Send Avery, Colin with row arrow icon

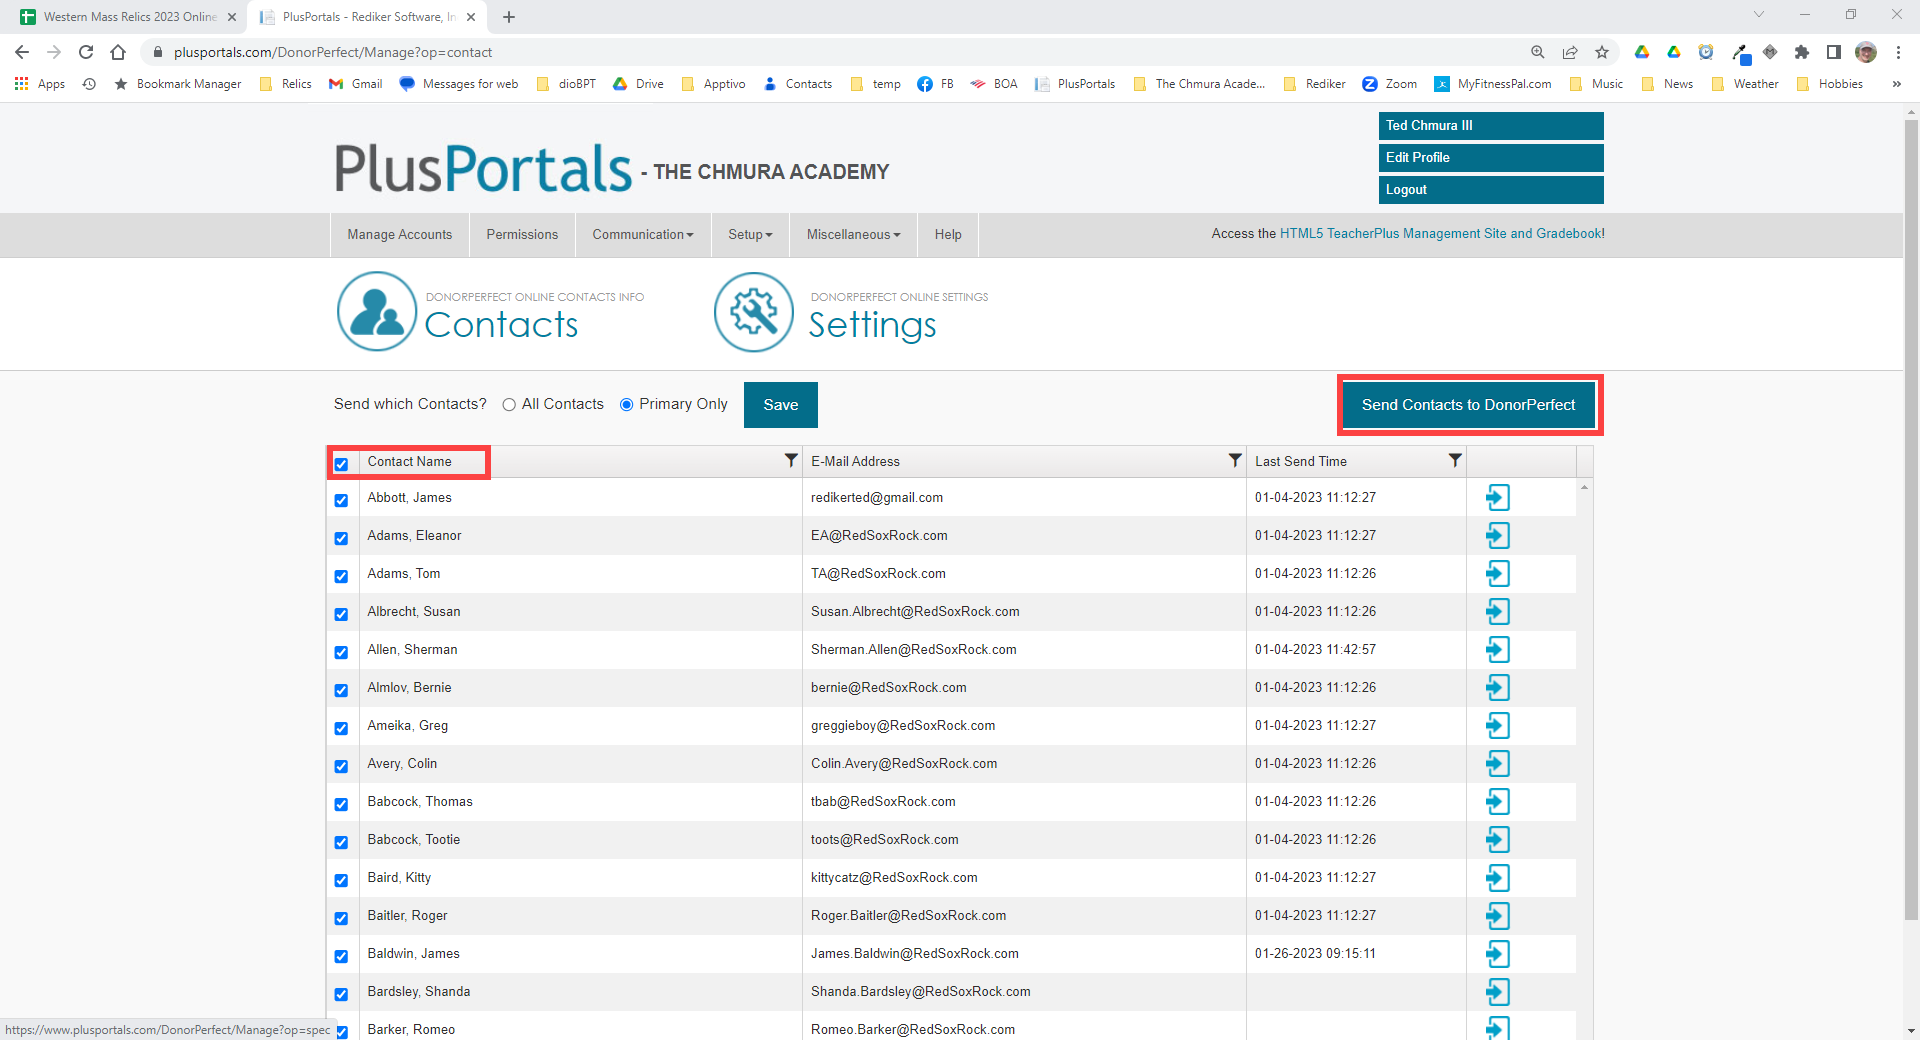coord(1497,763)
